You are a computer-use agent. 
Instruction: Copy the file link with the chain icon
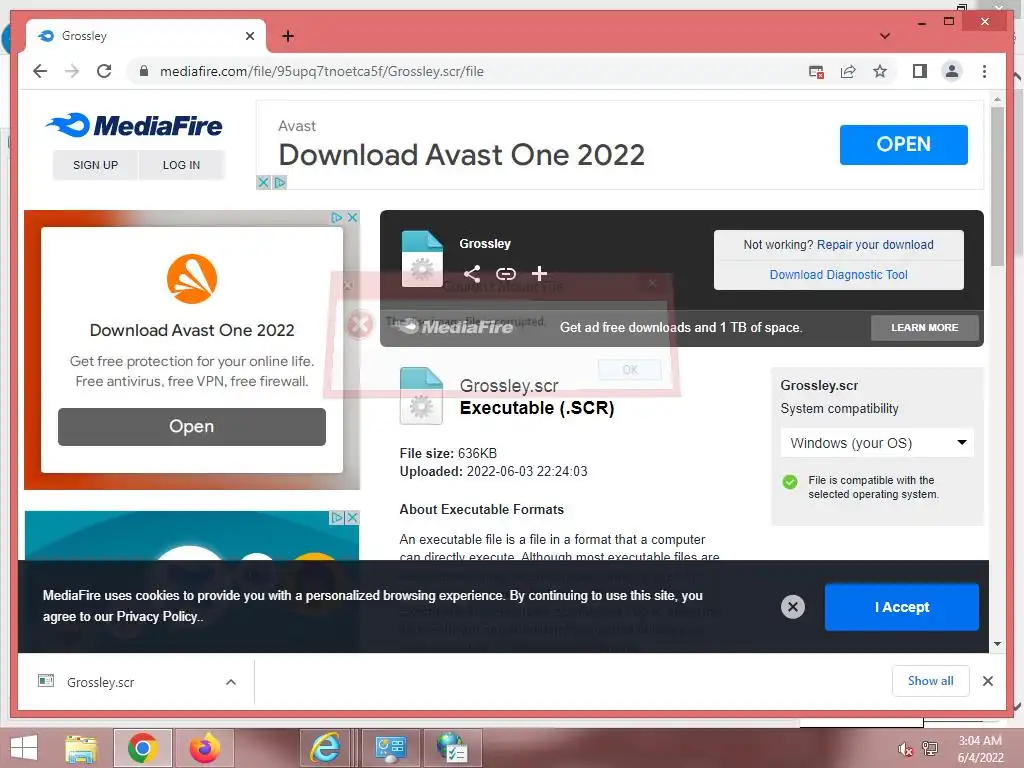pyautogui.click(x=505, y=274)
